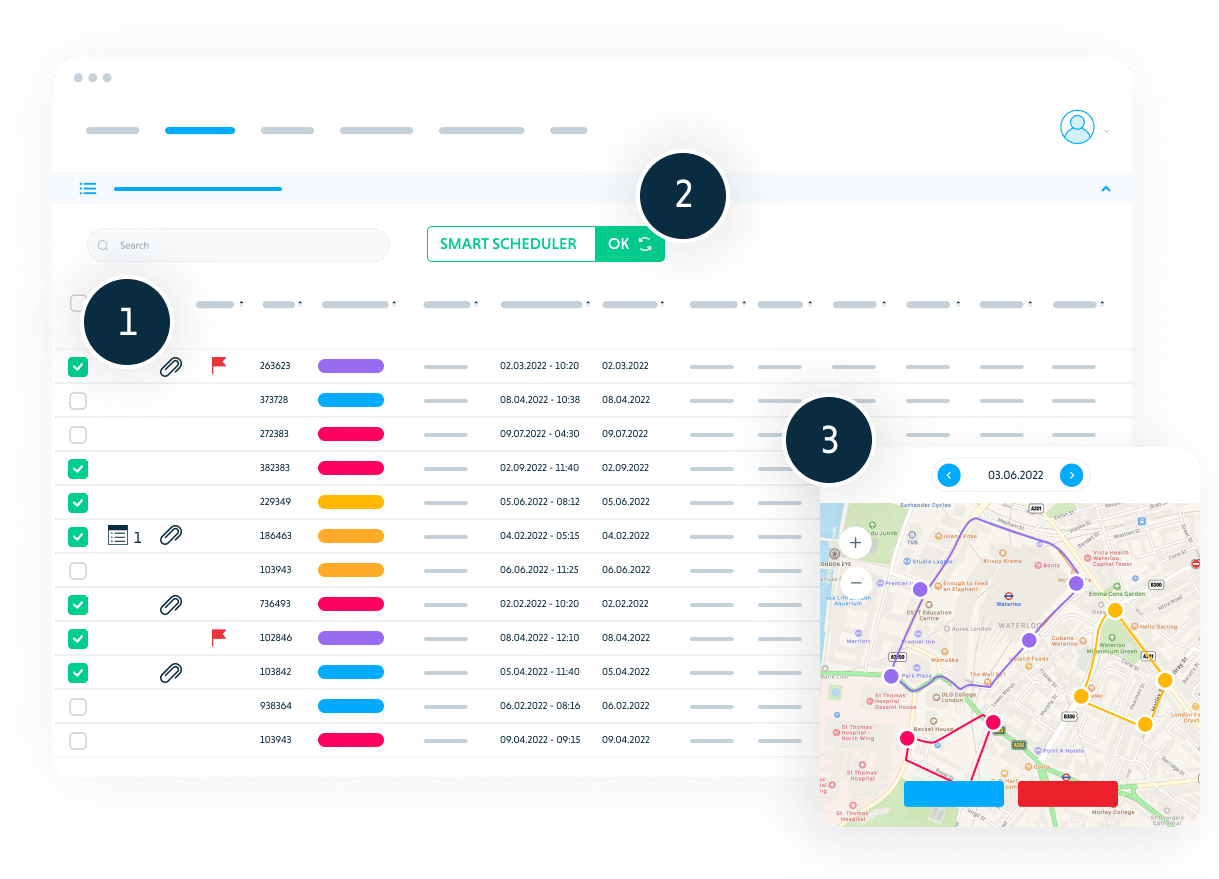Viewport: 1219px width, 879px height.
Task: Click the timestamp 02.03.2022 - 10:20
Action: click(x=540, y=366)
